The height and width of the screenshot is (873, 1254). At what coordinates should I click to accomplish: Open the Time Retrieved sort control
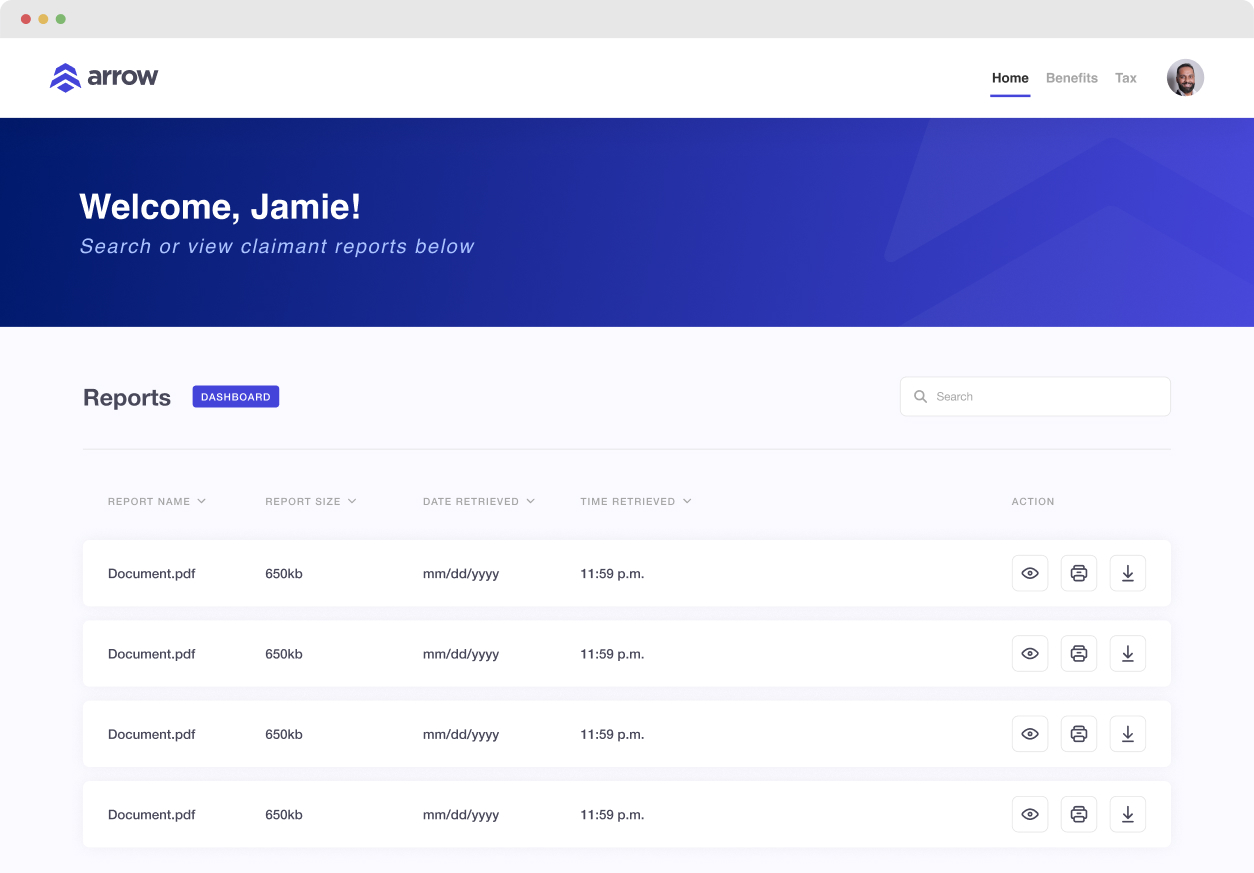[687, 501]
